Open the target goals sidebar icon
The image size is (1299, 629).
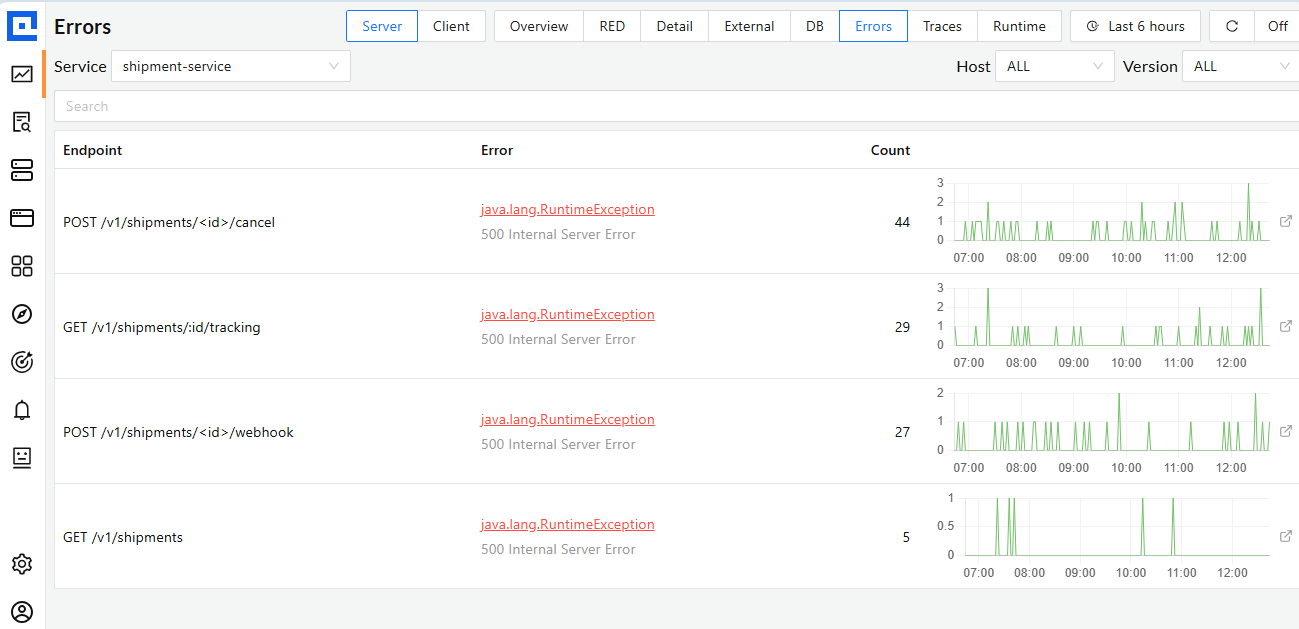point(22,362)
